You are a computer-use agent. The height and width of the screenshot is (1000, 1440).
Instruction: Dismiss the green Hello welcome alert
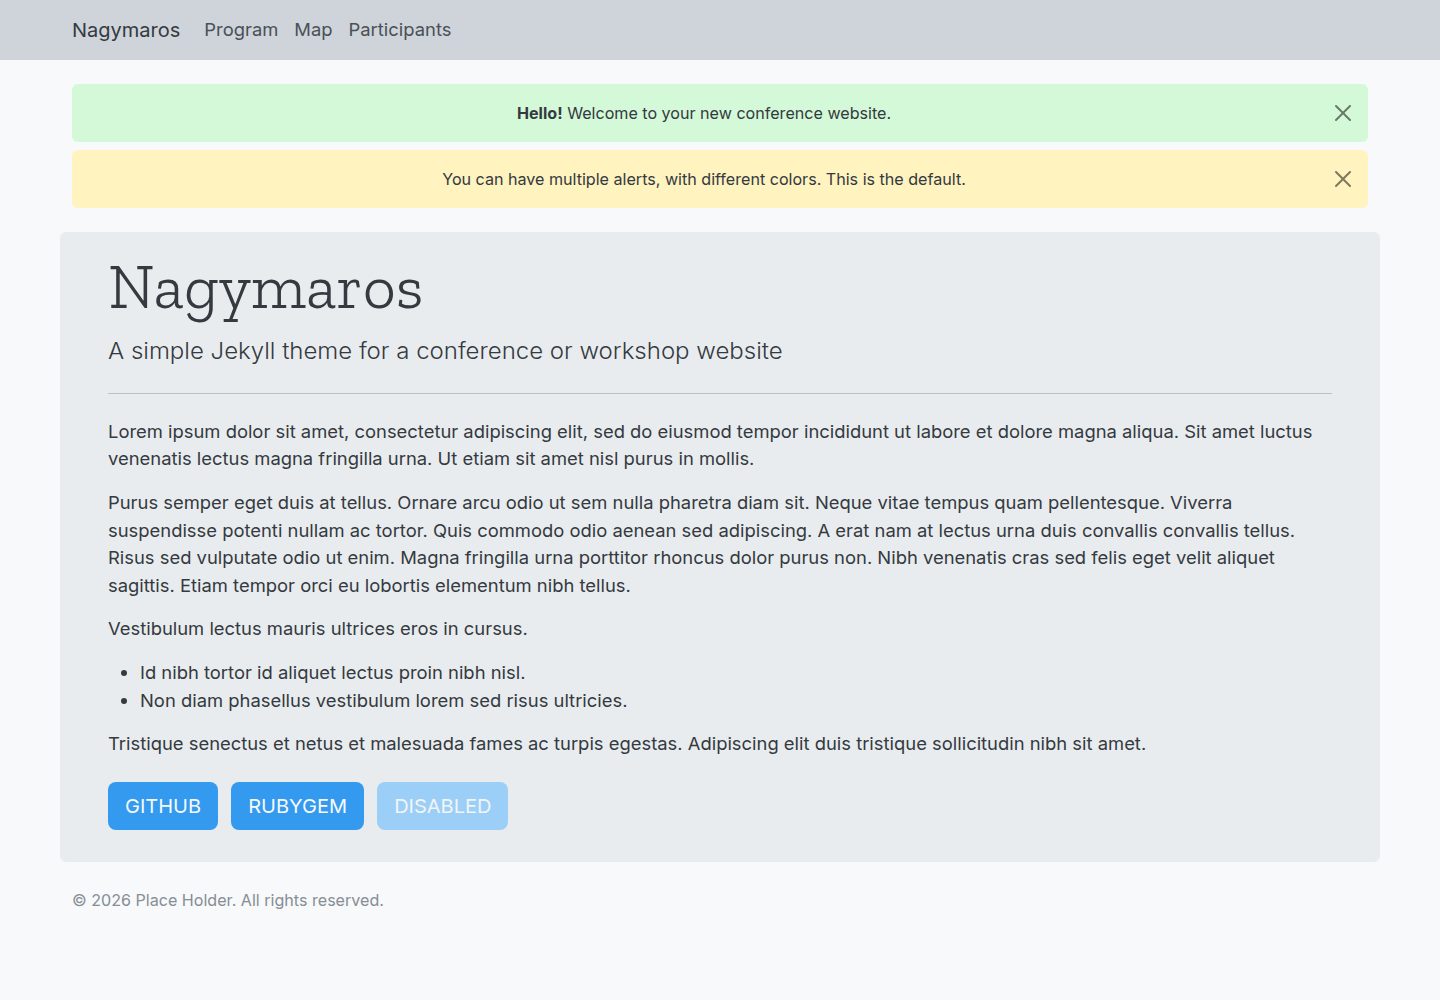click(x=1343, y=113)
